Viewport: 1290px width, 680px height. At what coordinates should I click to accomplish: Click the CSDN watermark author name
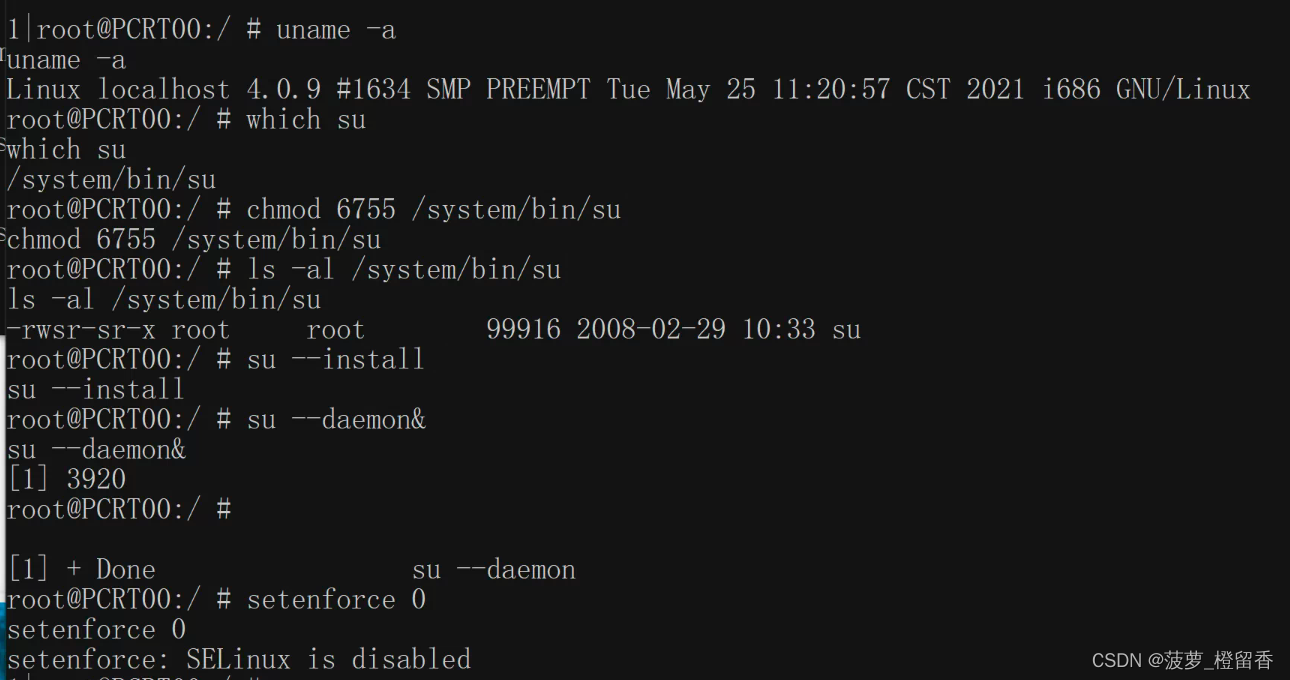[1217, 660]
